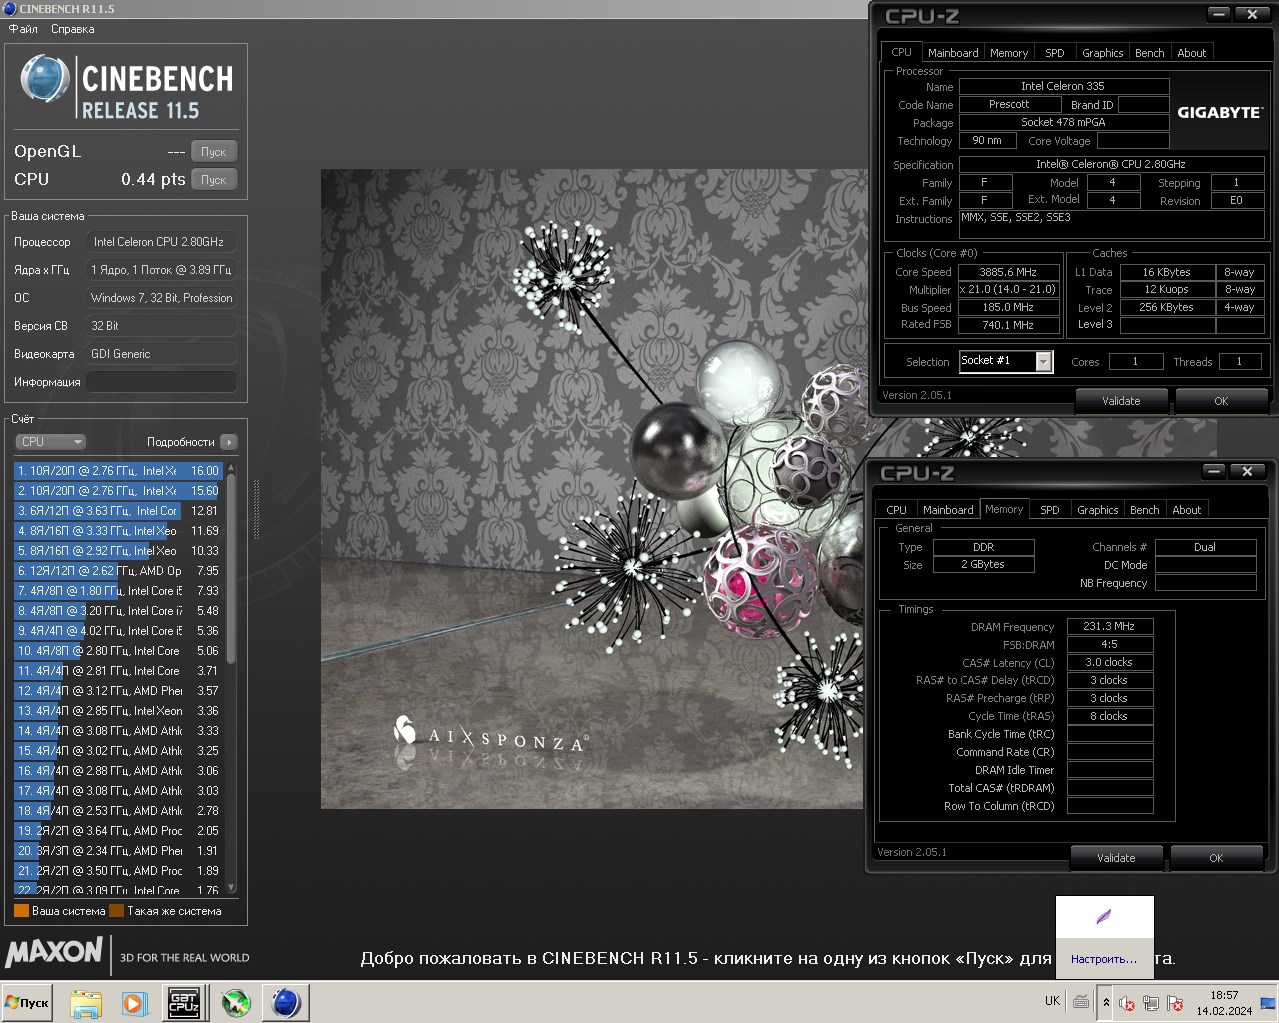Click OK in the top CPU-Z window

coord(1221,401)
